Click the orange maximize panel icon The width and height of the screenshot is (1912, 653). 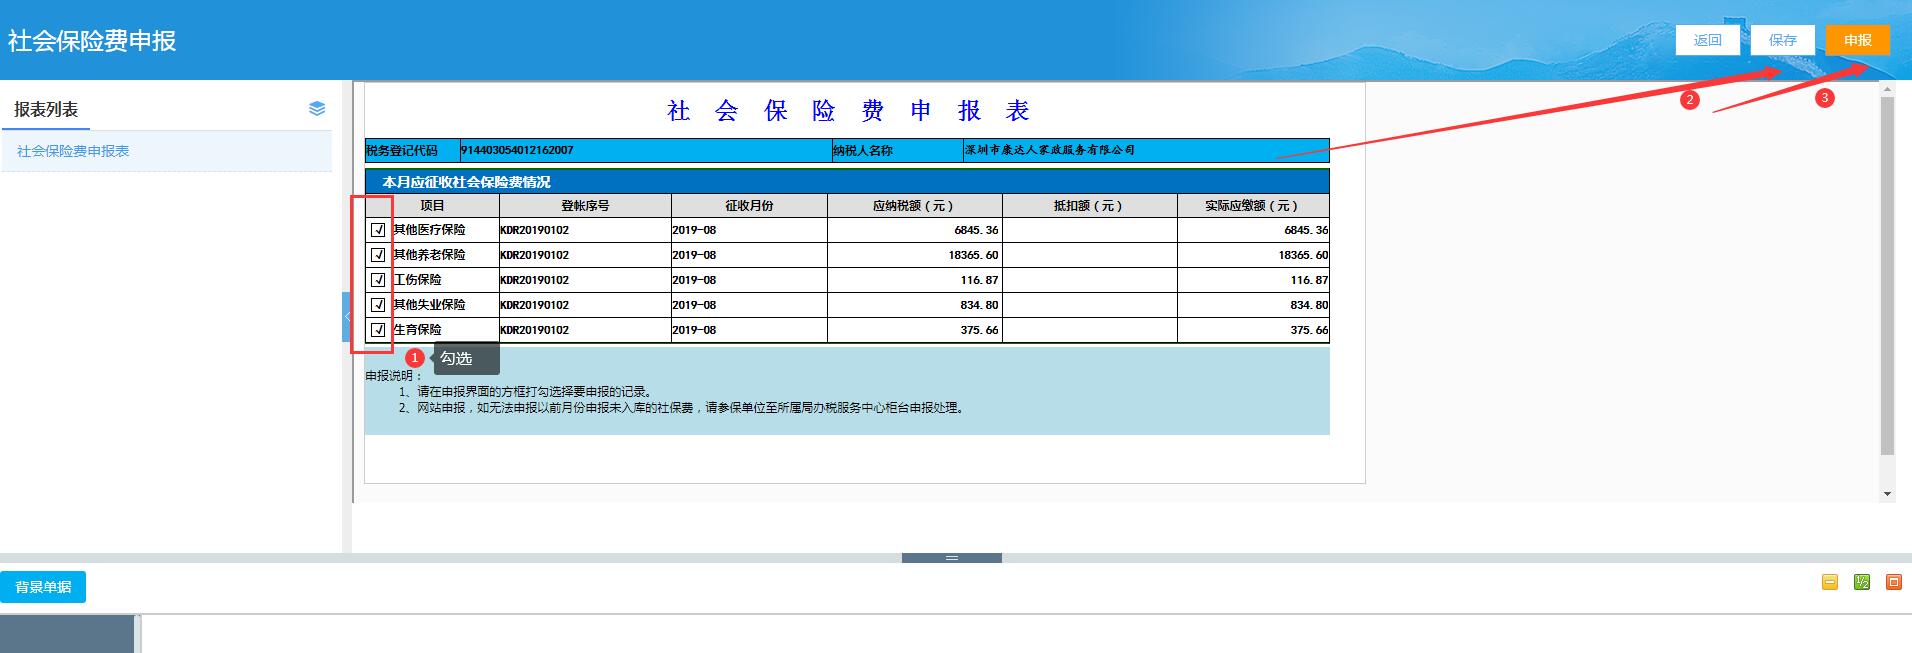[x=1893, y=582]
